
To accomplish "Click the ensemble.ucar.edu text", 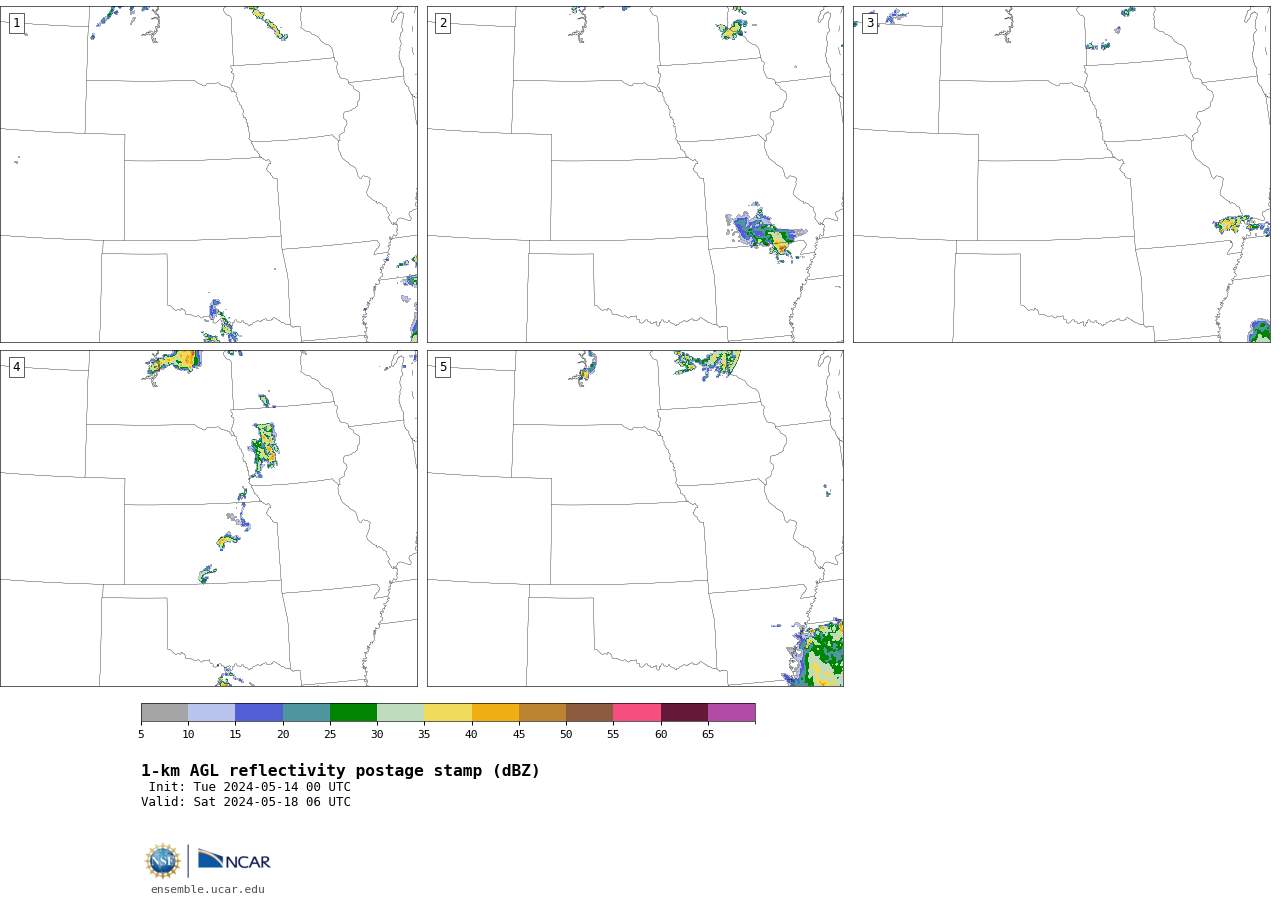I will coord(208,889).
